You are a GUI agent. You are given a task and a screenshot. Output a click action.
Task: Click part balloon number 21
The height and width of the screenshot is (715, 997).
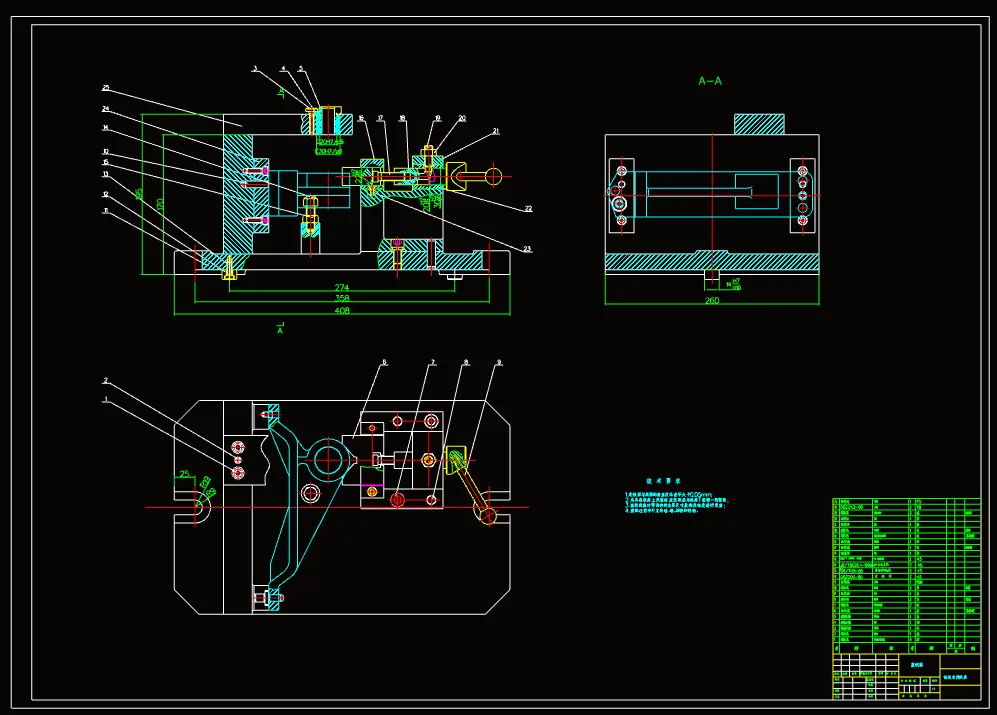496,131
